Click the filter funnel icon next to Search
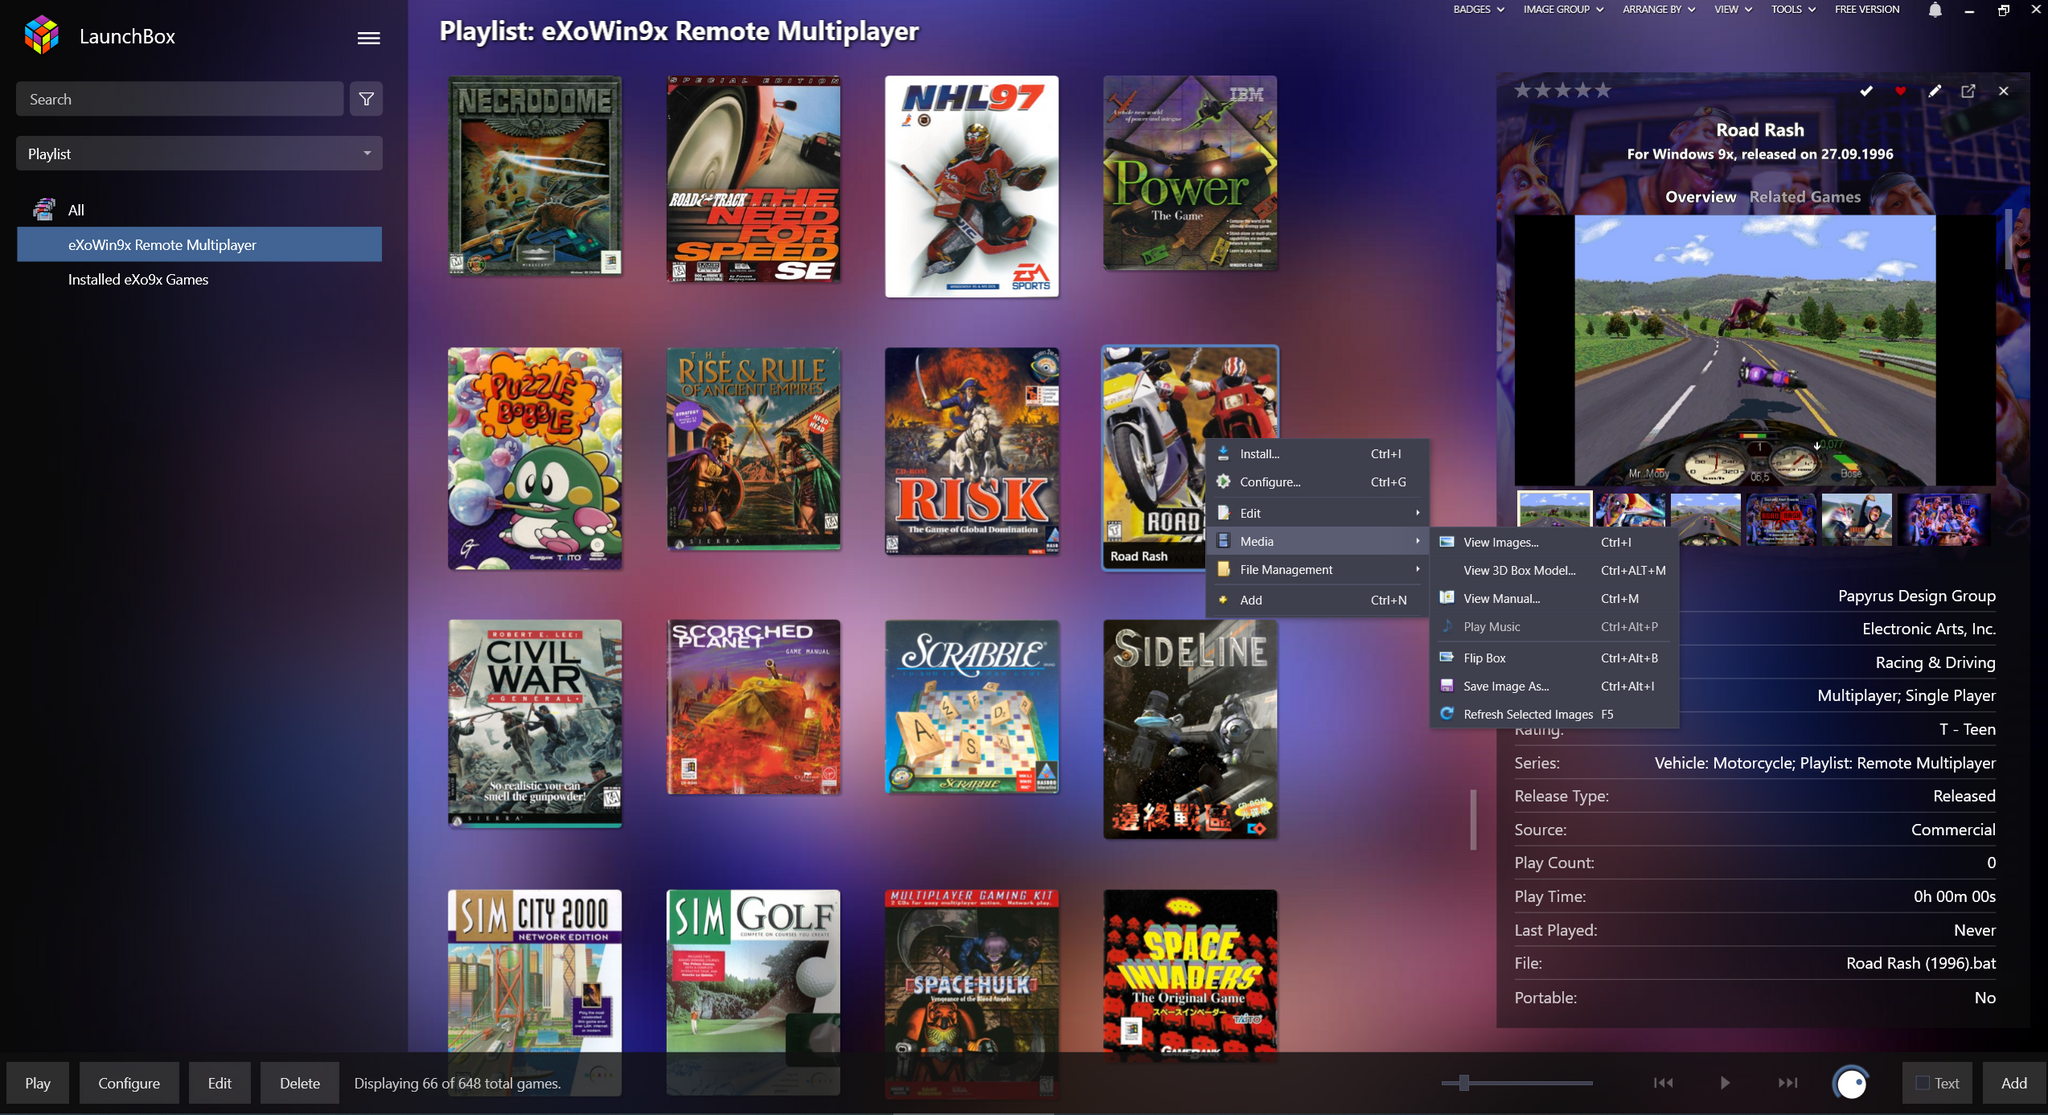2048x1115 pixels. [x=366, y=99]
